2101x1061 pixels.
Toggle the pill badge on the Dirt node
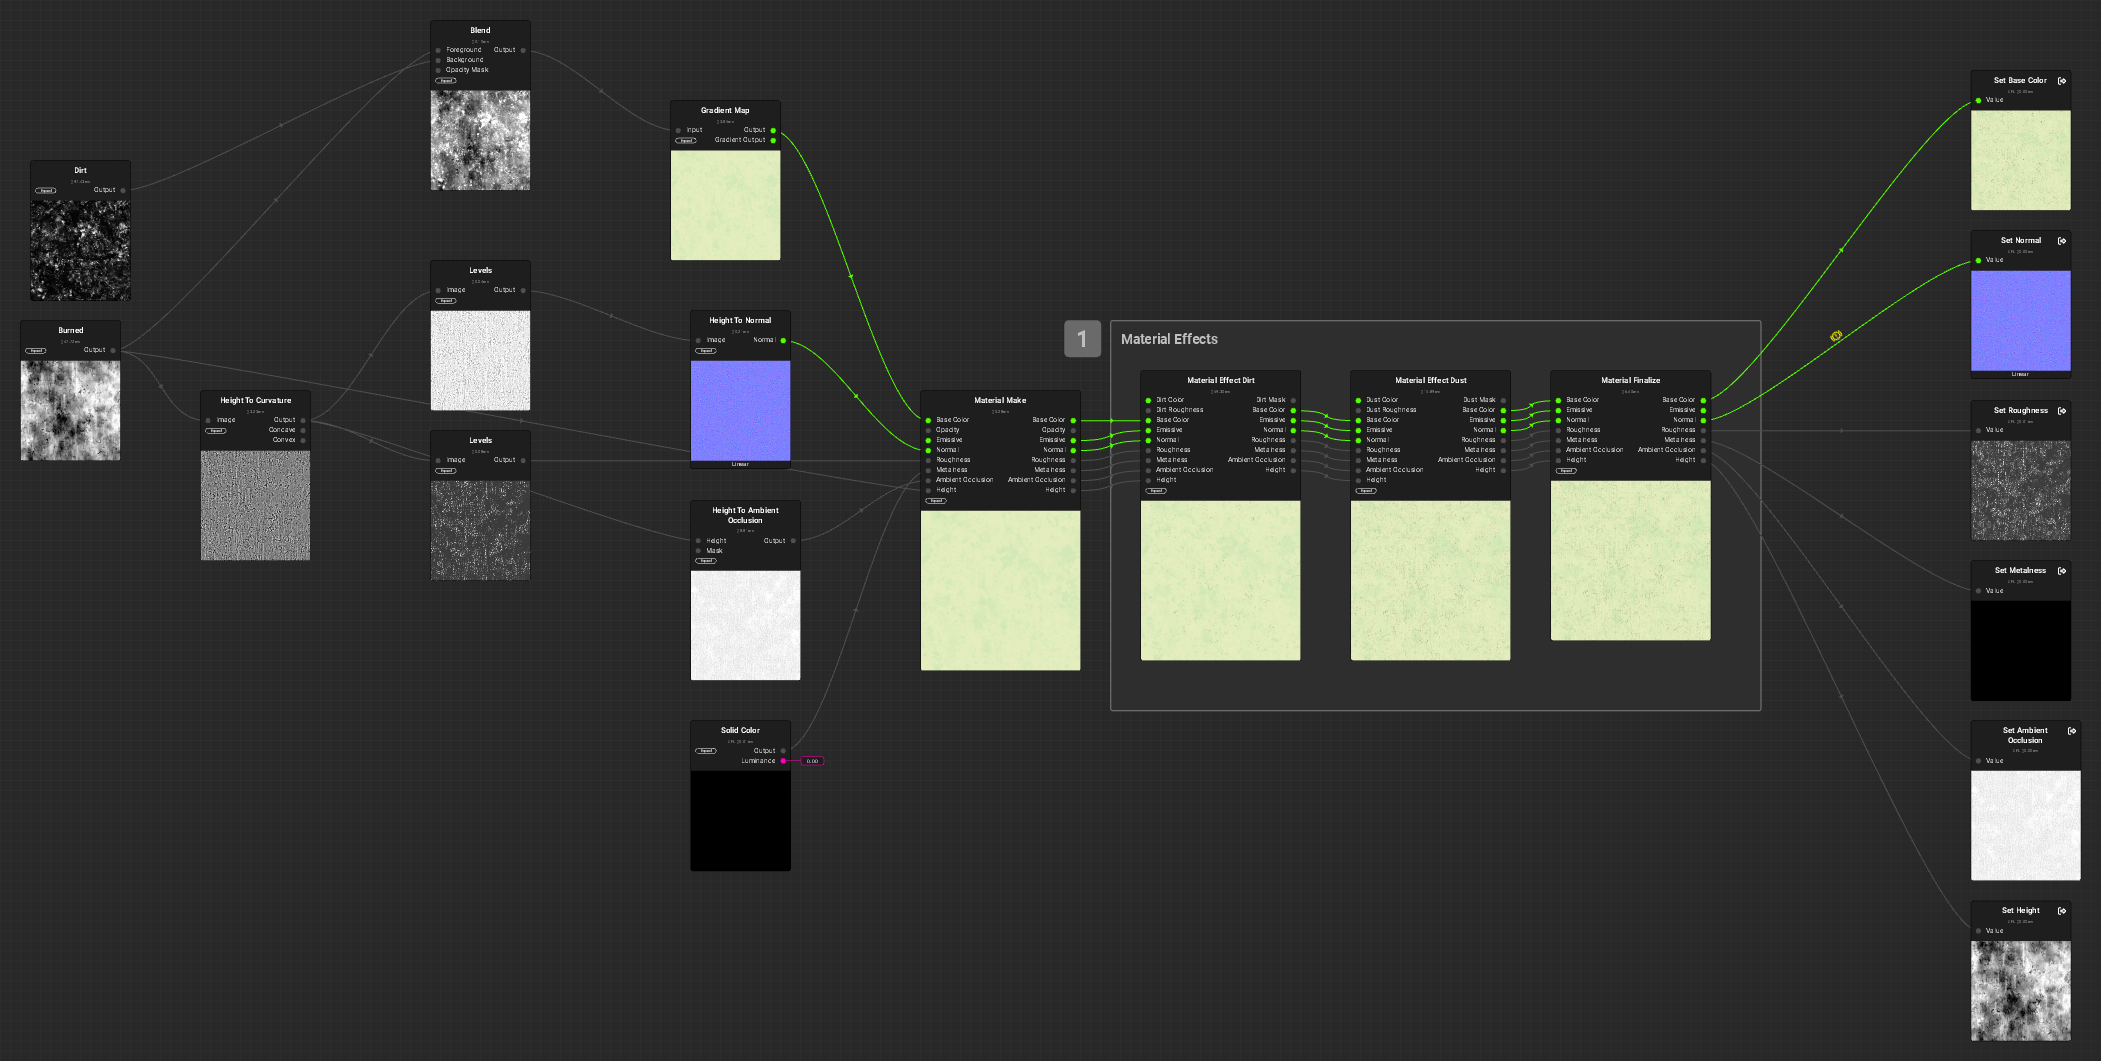tap(46, 190)
